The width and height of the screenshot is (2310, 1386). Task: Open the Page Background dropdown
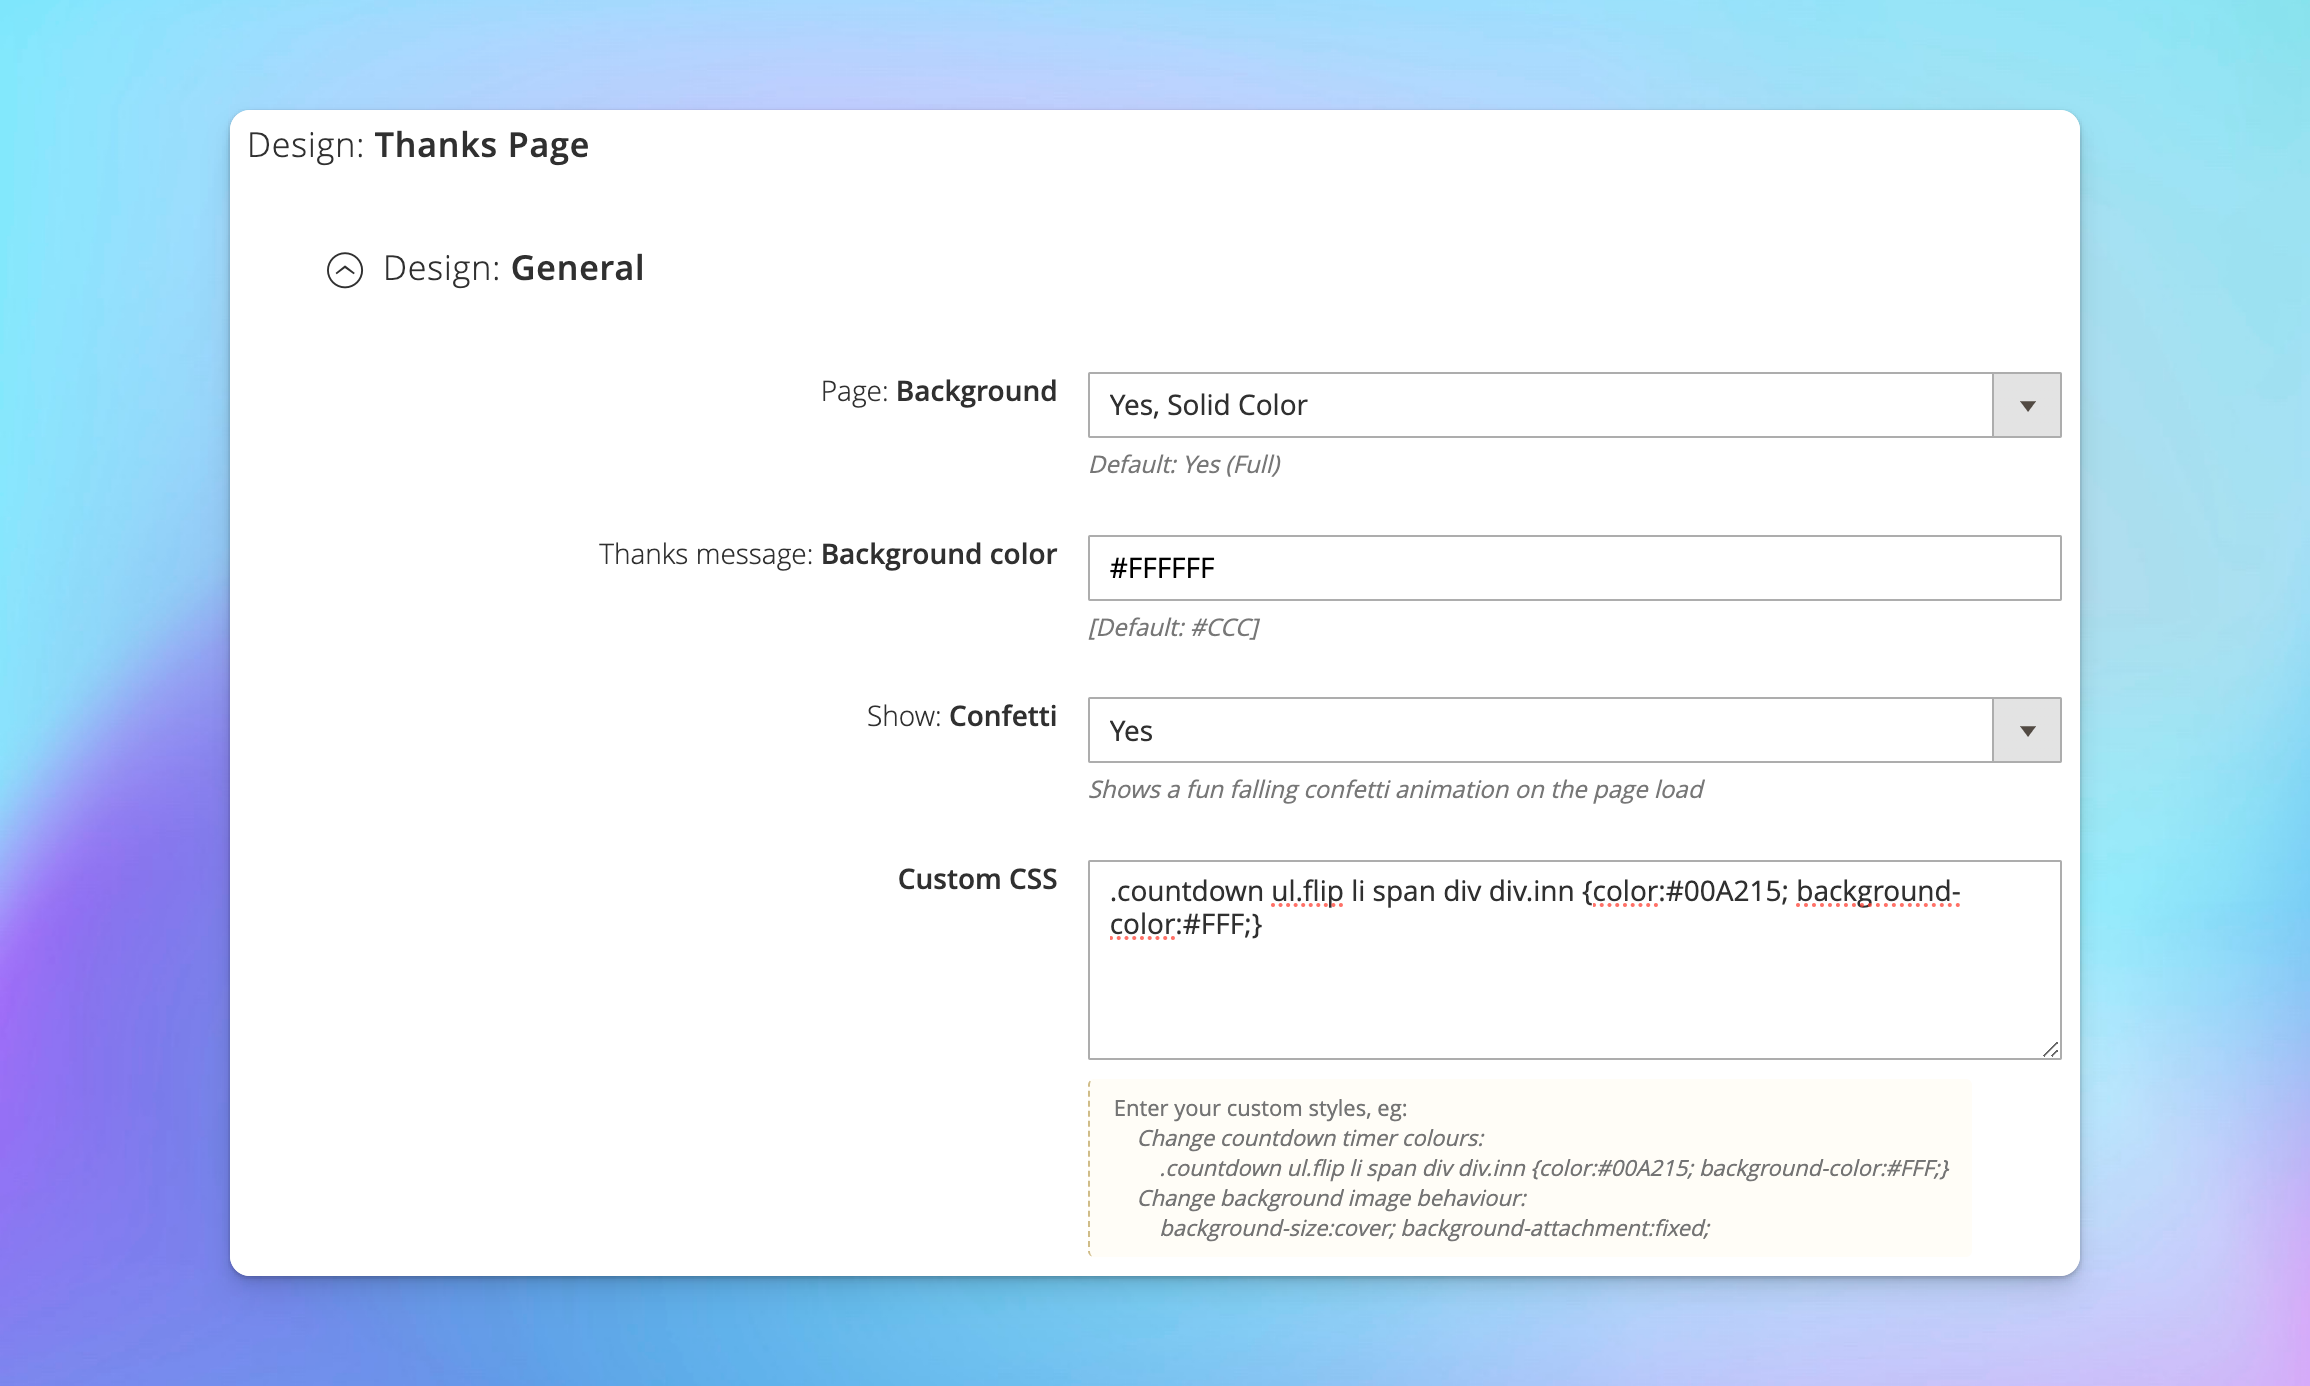click(1574, 405)
